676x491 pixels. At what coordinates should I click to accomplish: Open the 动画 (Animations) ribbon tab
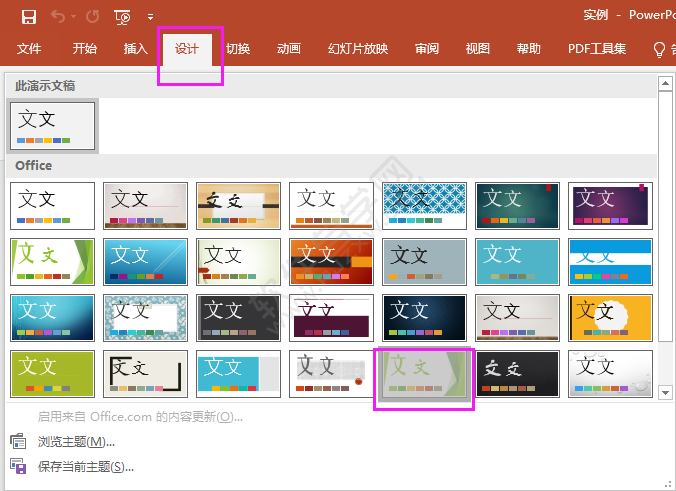point(288,49)
